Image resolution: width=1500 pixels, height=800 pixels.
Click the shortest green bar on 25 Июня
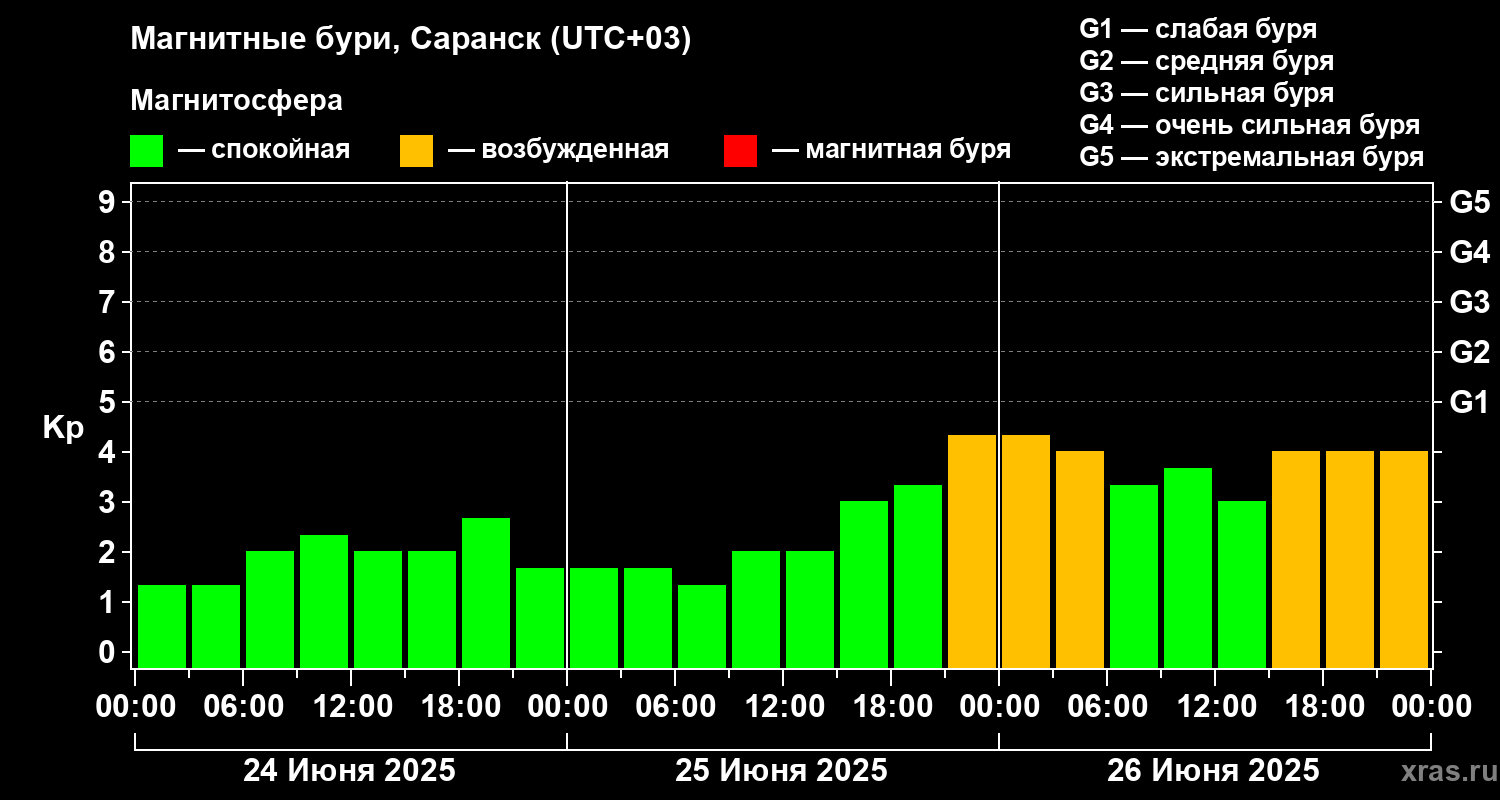point(702,626)
